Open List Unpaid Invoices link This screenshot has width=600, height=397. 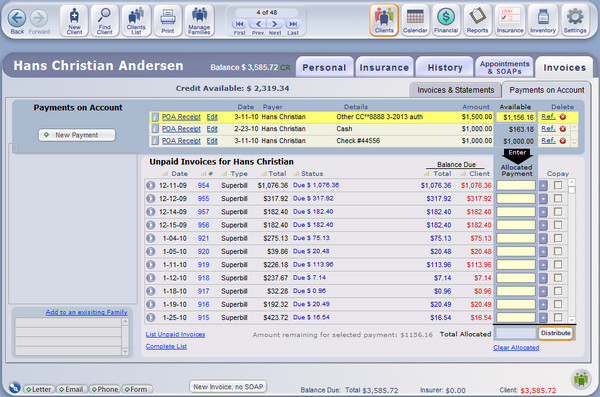(175, 335)
